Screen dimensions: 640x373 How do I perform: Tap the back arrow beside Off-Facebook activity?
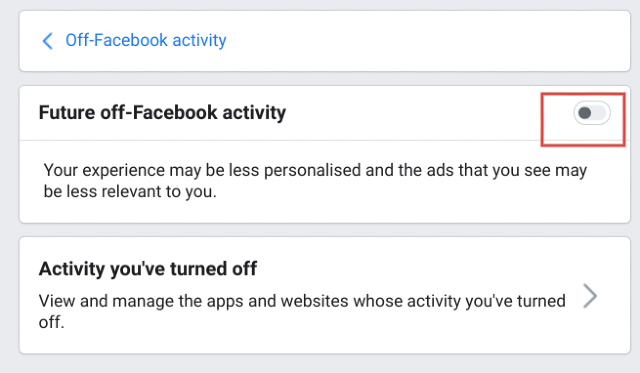(x=48, y=41)
